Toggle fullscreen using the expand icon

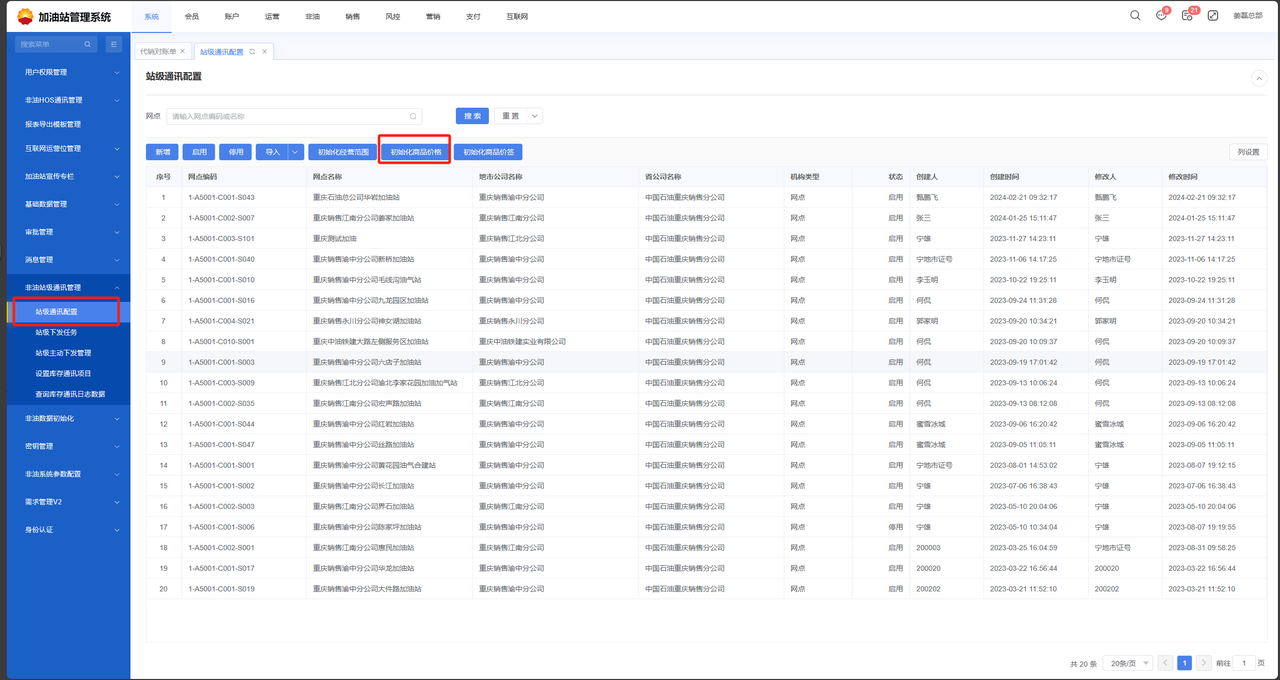coord(1213,16)
